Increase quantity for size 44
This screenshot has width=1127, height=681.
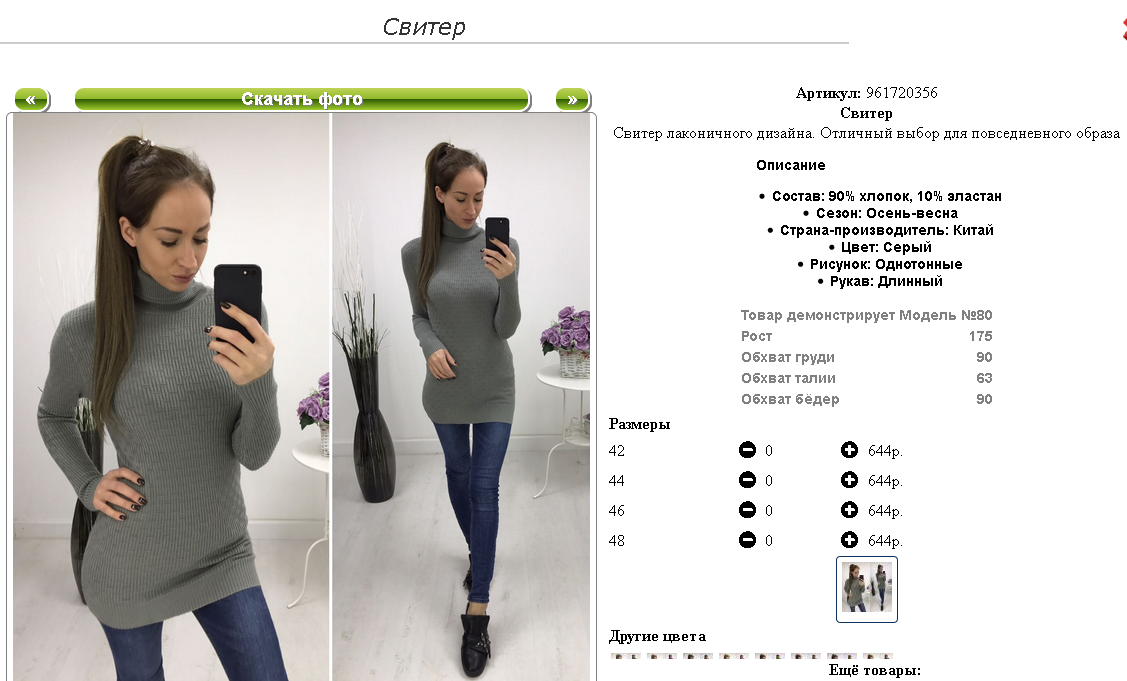tap(849, 480)
